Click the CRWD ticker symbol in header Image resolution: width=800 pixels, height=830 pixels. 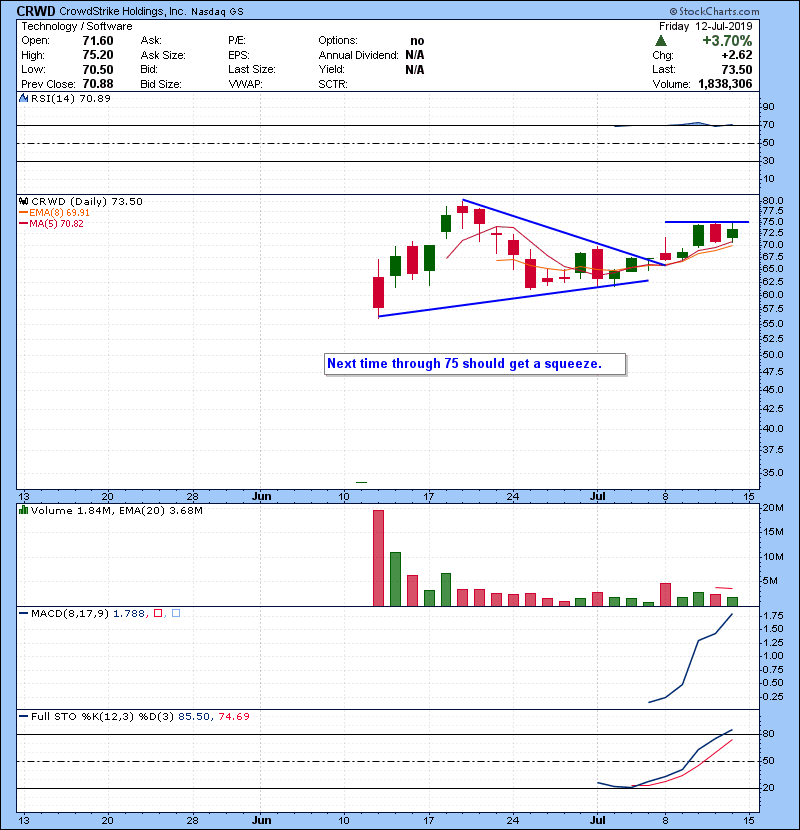(36, 11)
